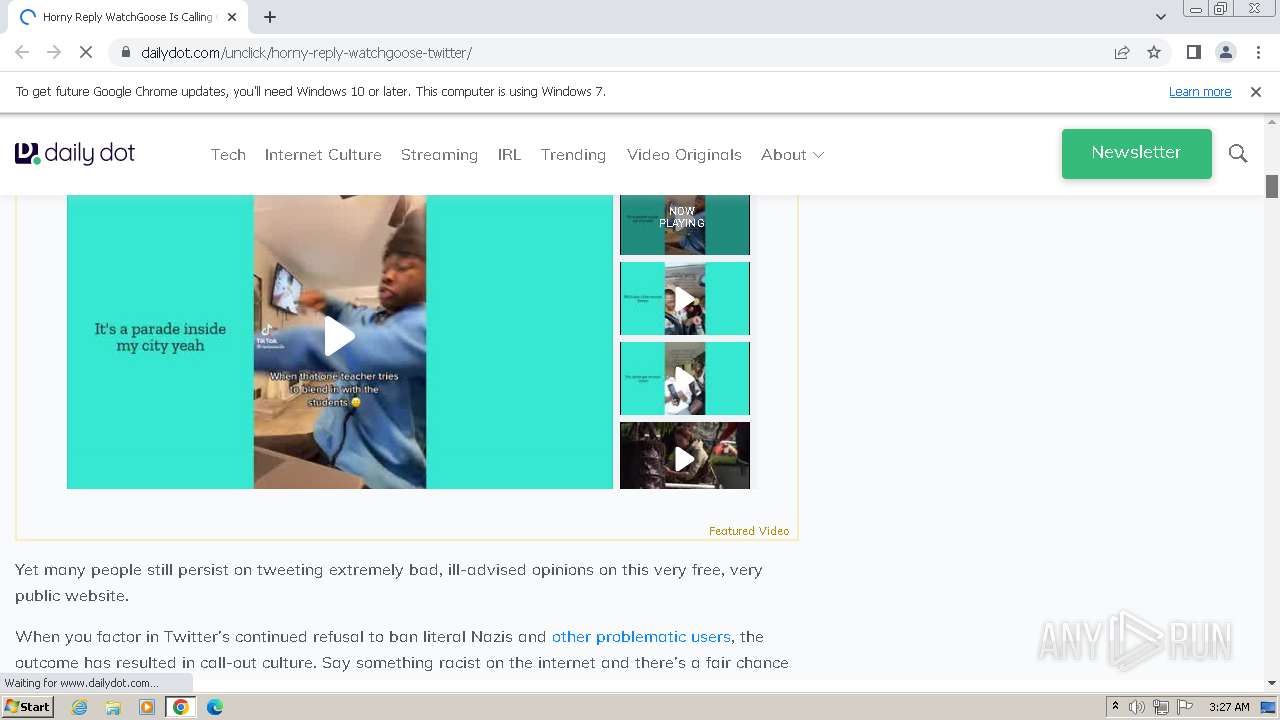Share this page icon in address bar
The width and height of the screenshot is (1280, 720).
click(x=1122, y=52)
